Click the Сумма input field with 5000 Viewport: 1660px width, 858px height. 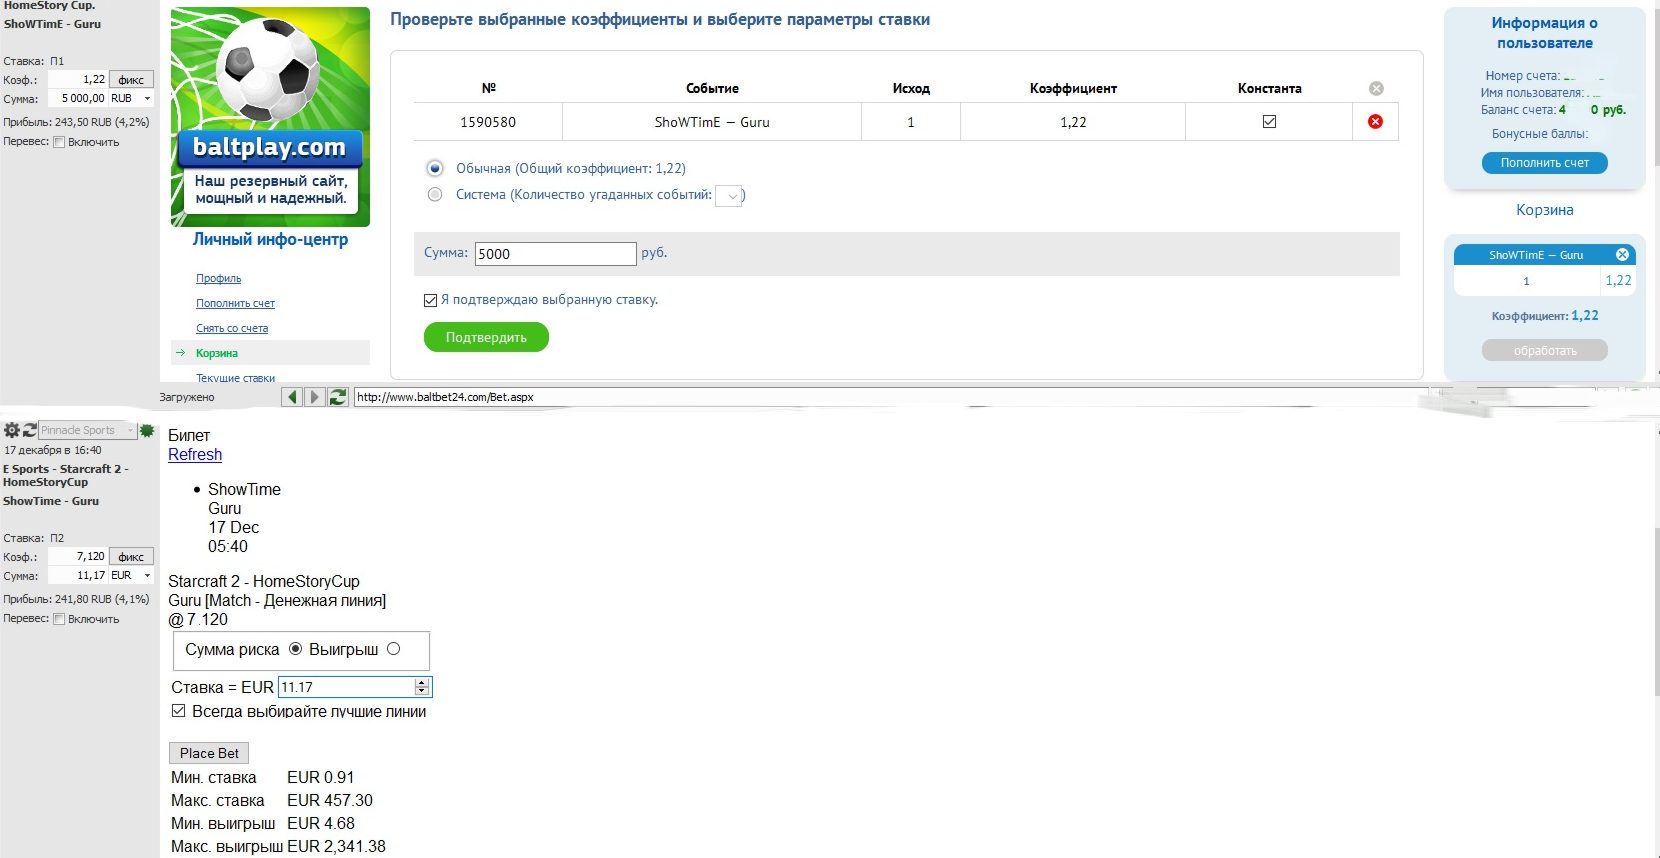click(555, 254)
